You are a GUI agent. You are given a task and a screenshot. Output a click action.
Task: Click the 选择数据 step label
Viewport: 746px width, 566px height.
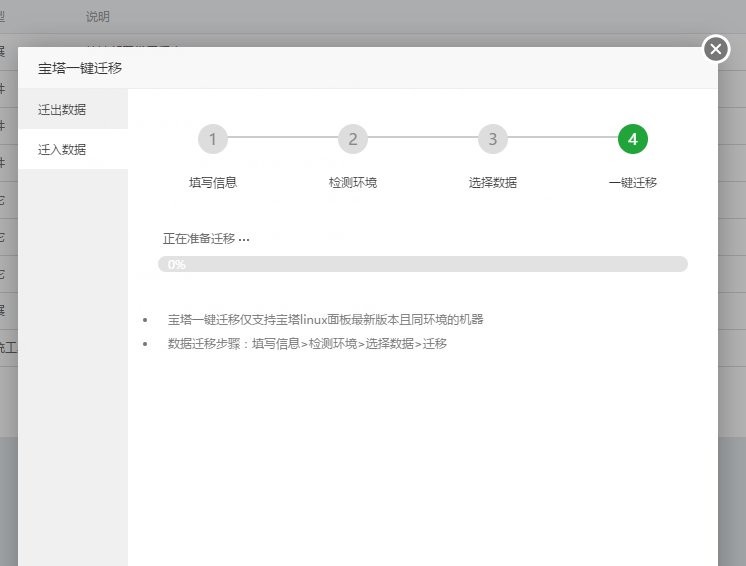click(x=492, y=183)
